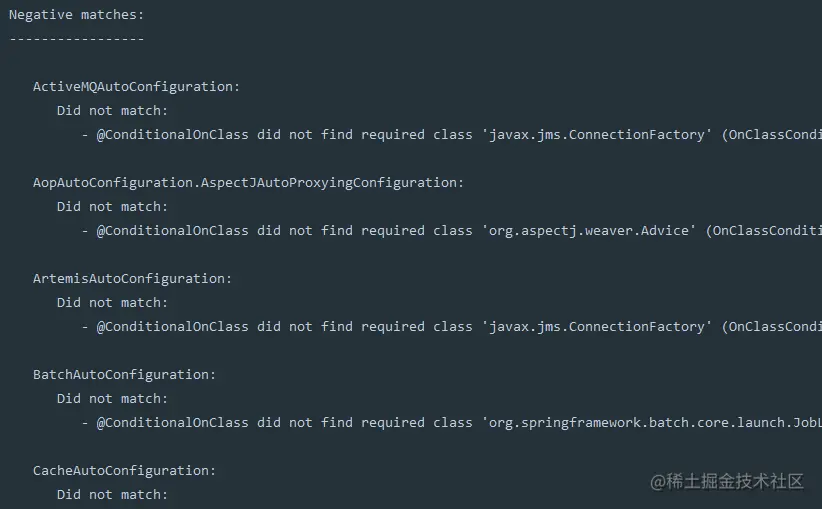Click '@ConditionalOnClass' in the BatchAutoConfiguration line
The width and height of the screenshot is (822, 509).
coord(172,423)
